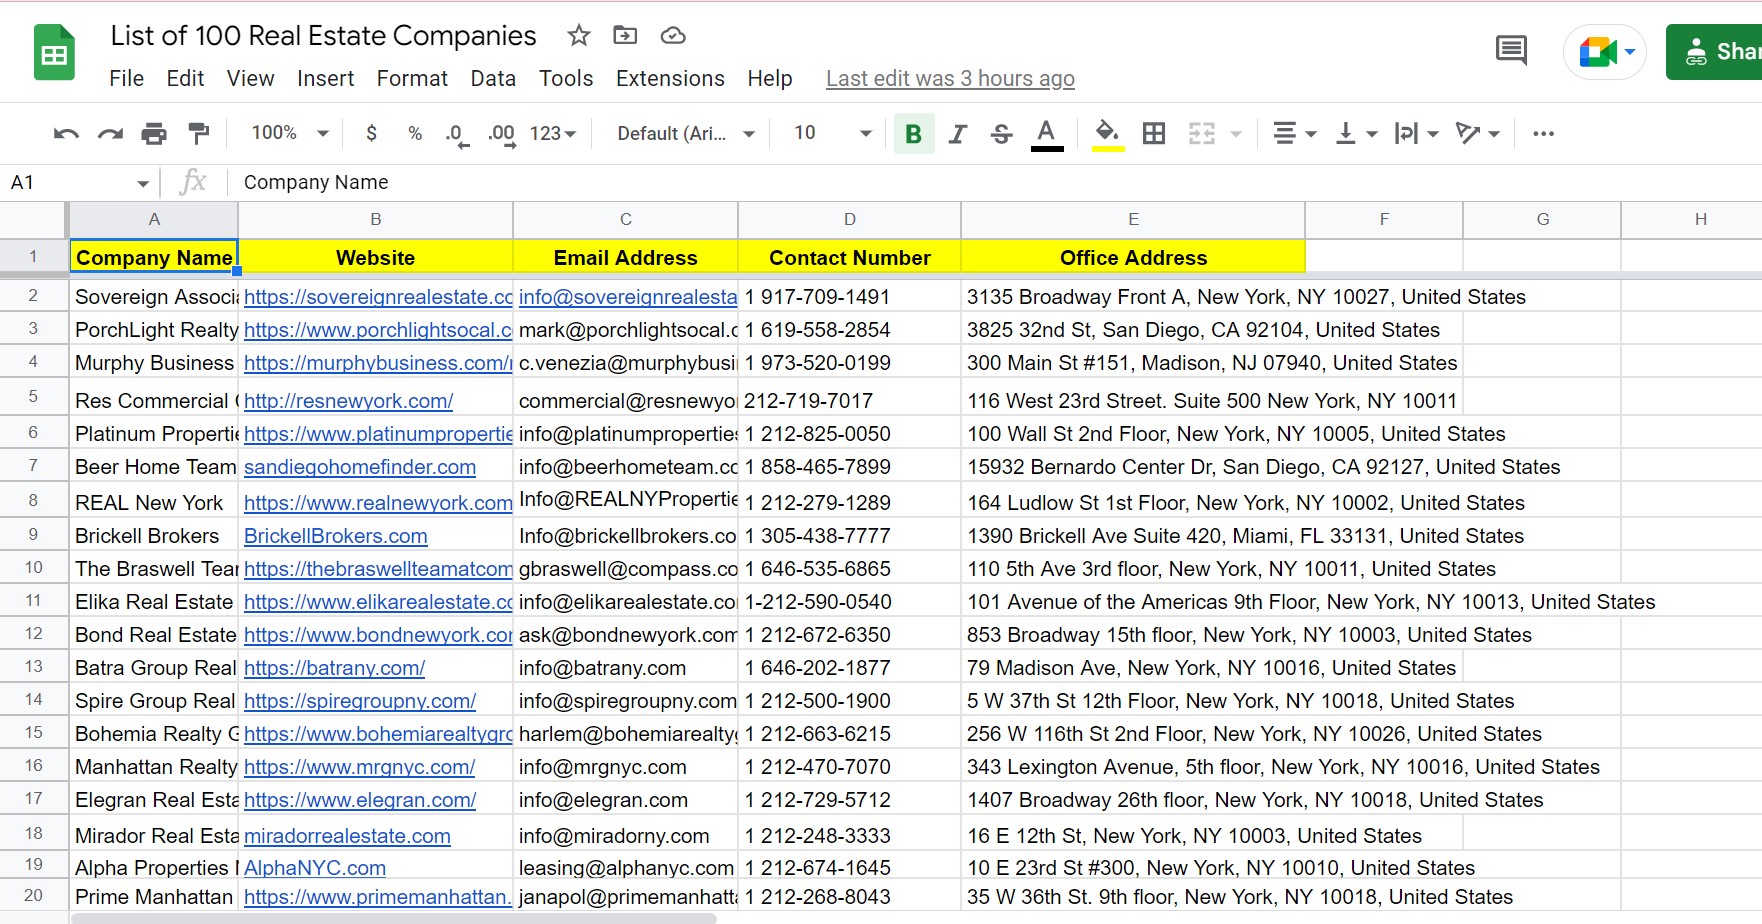The width and height of the screenshot is (1762, 924).
Task: Open the Format menu
Action: (412, 79)
